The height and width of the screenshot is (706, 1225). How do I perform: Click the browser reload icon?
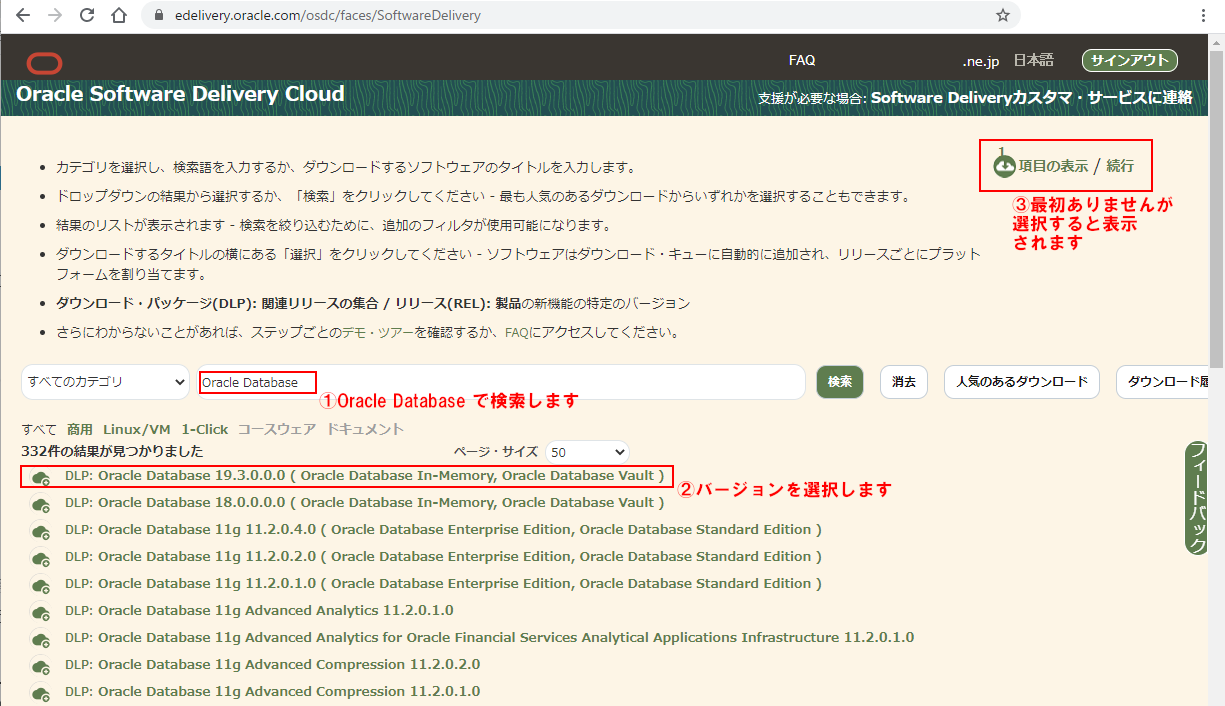click(x=87, y=16)
